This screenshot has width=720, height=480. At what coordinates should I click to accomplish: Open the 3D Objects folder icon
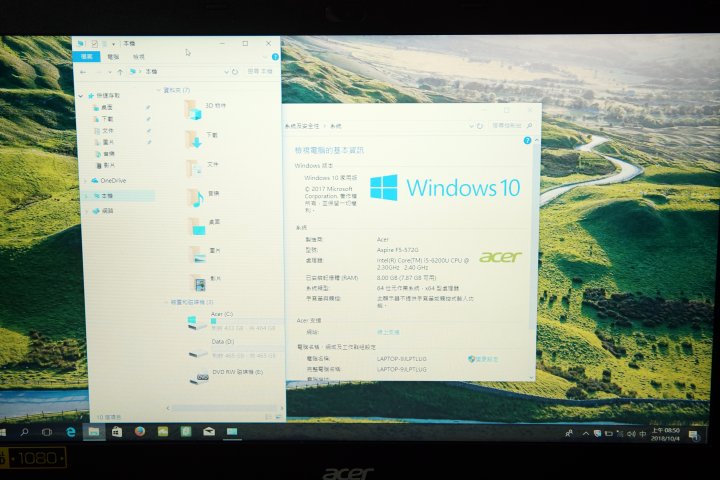coord(193,111)
